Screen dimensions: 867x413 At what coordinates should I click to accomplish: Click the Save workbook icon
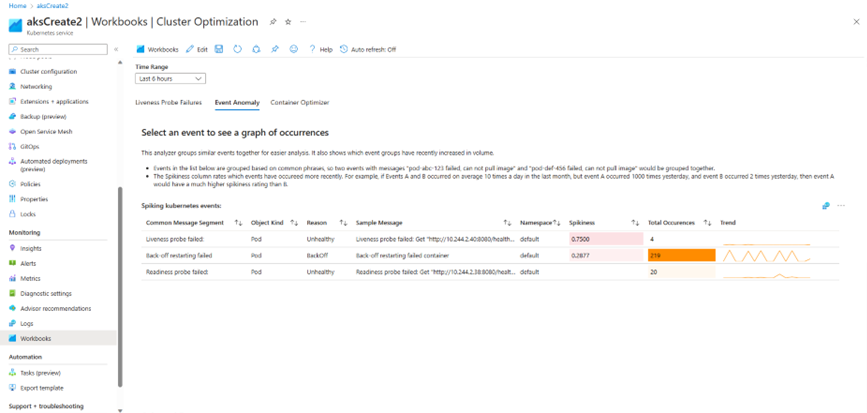[219, 49]
